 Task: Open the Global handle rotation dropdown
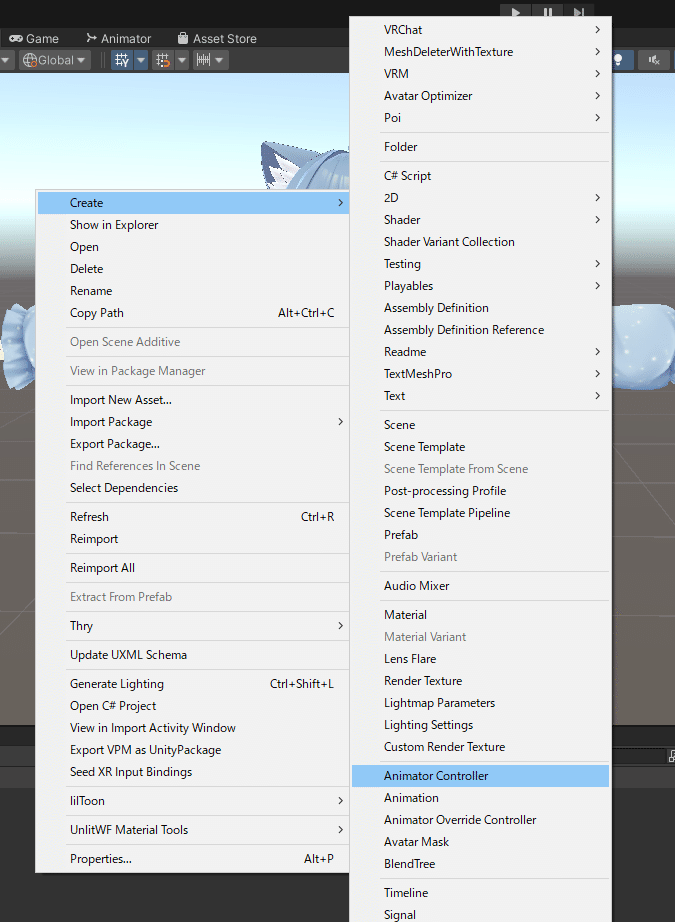point(54,60)
